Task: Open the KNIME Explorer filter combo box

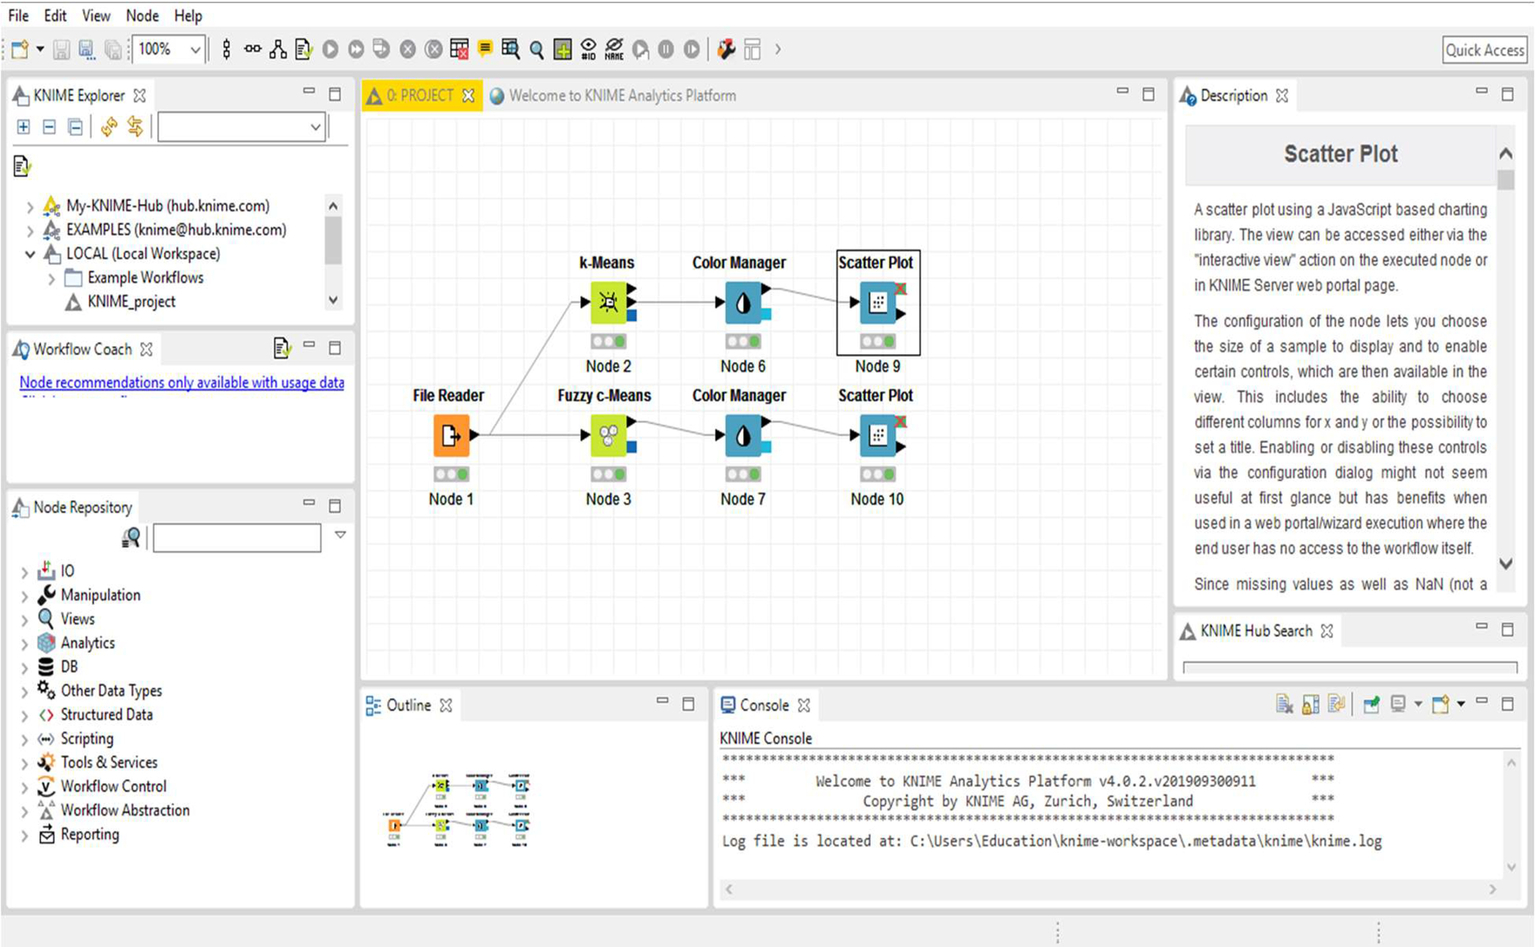Action: [241, 127]
